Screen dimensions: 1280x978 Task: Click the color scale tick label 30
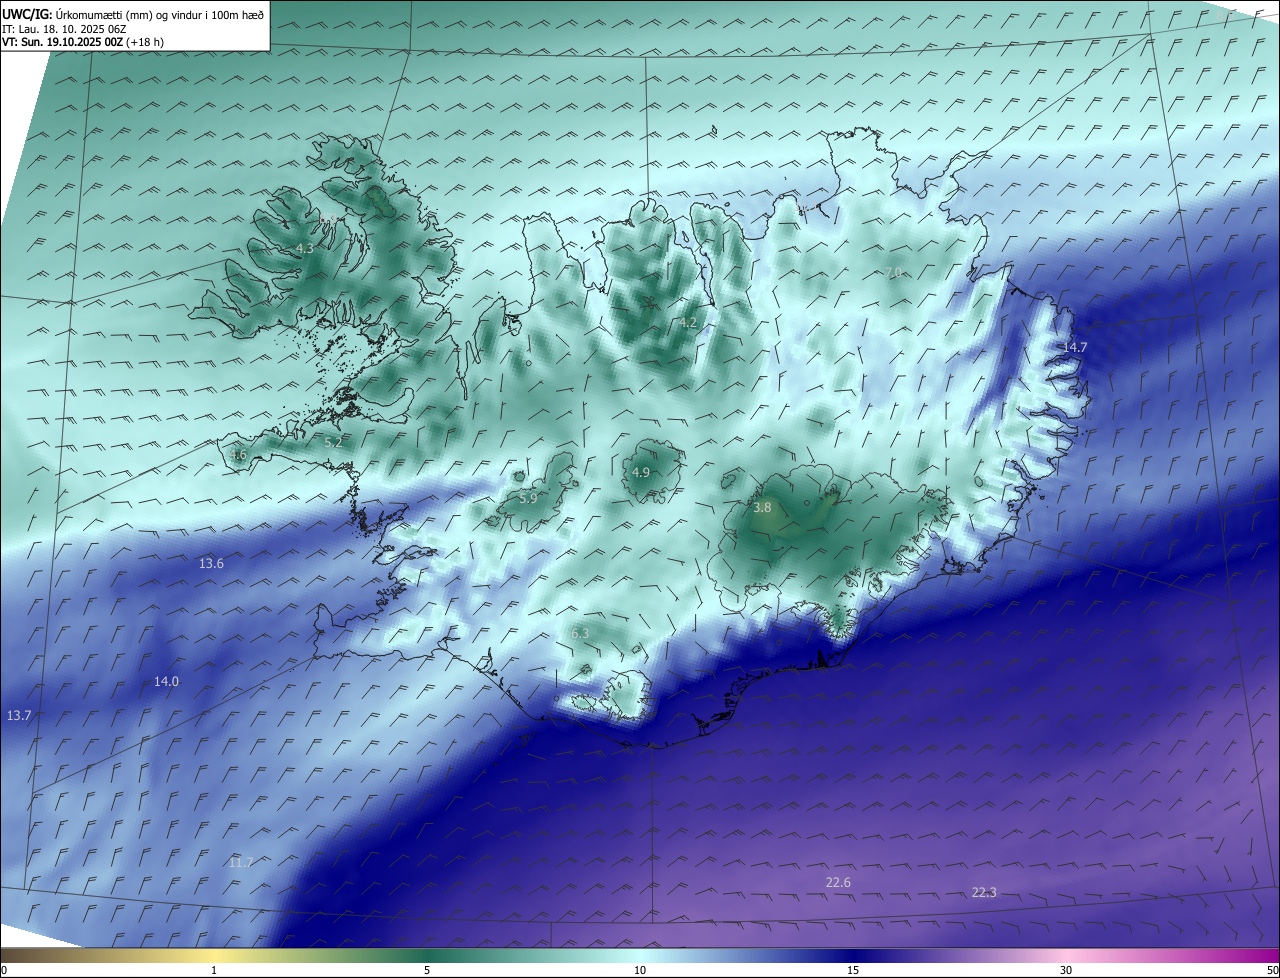1066,970
